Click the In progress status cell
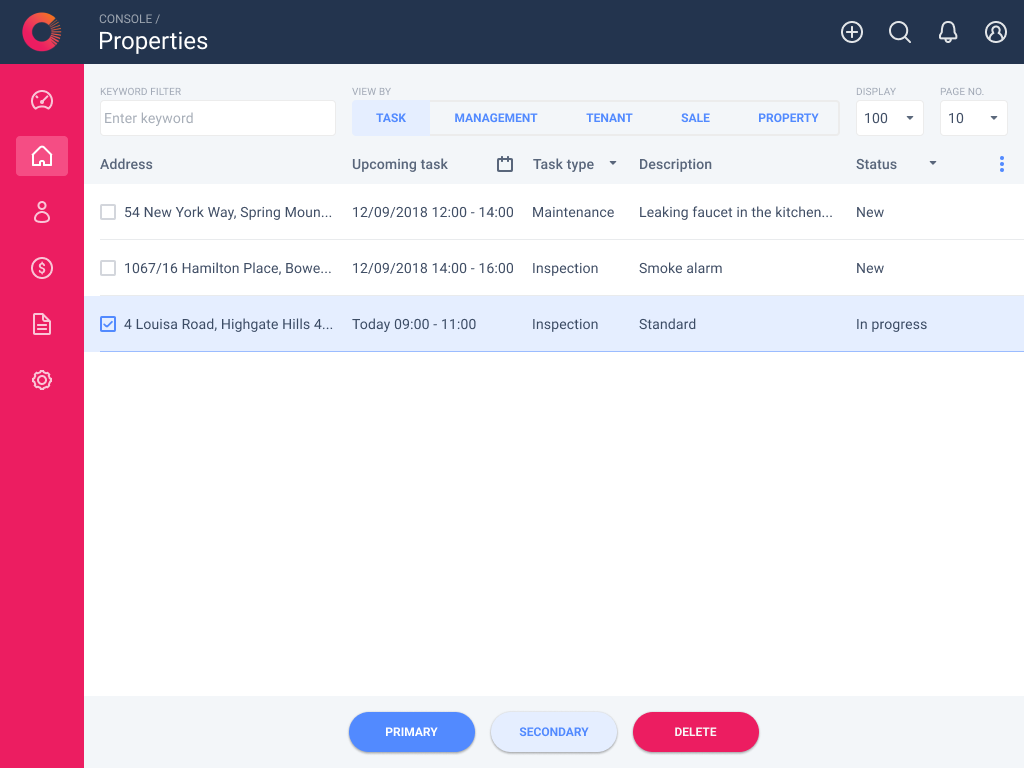The width and height of the screenshot is (1024, 768). 891,324
